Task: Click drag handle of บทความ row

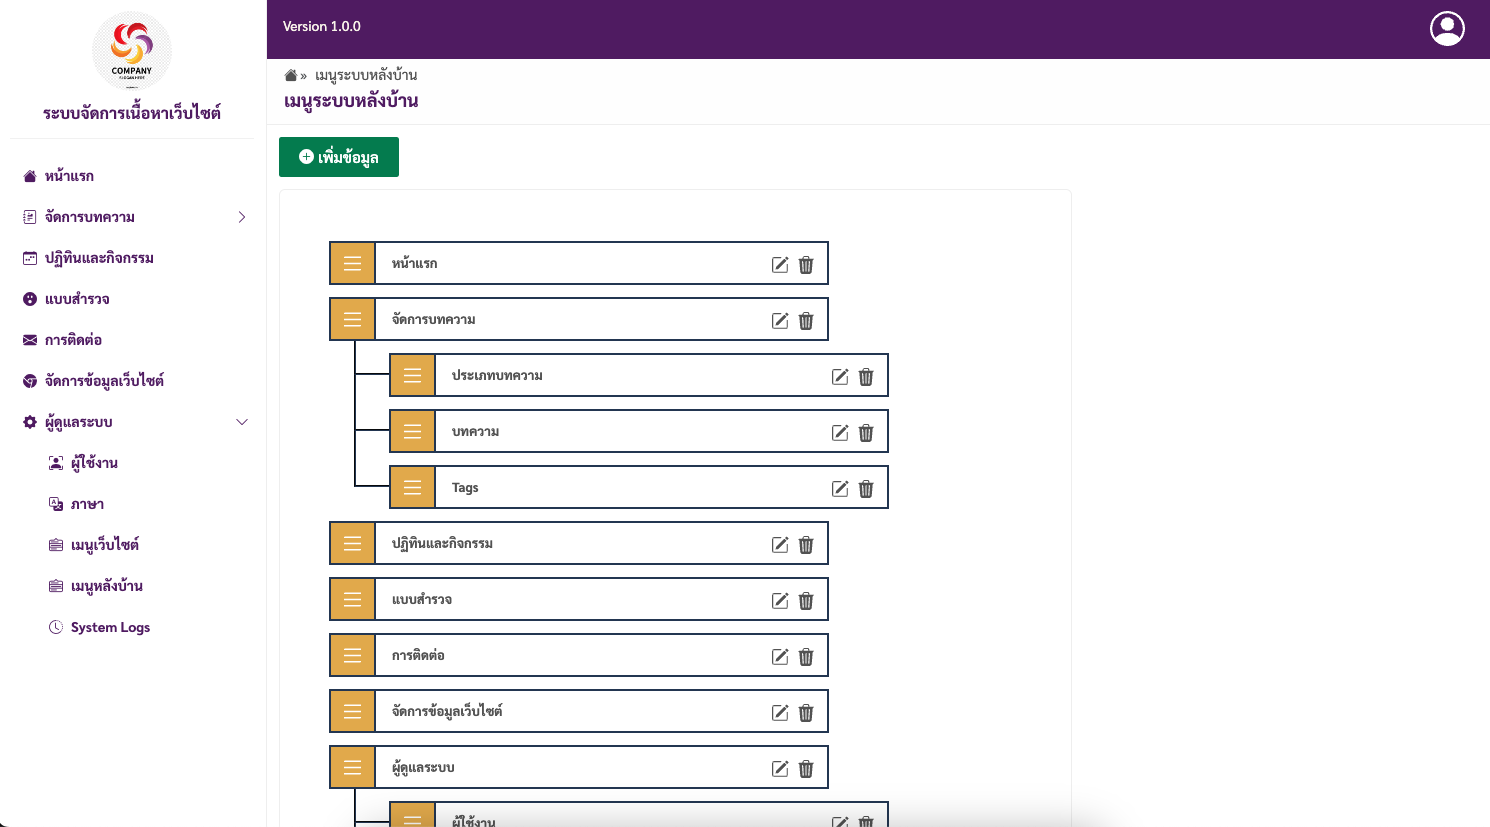Action: 412,431
